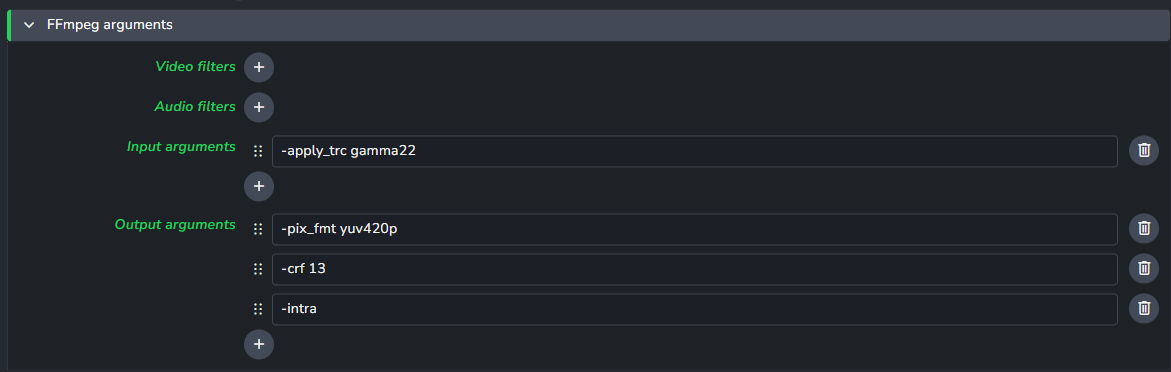Select the reorder handle next to -crf 13
The height and width of the screenshot is (372, 1171).
(258, 269)
